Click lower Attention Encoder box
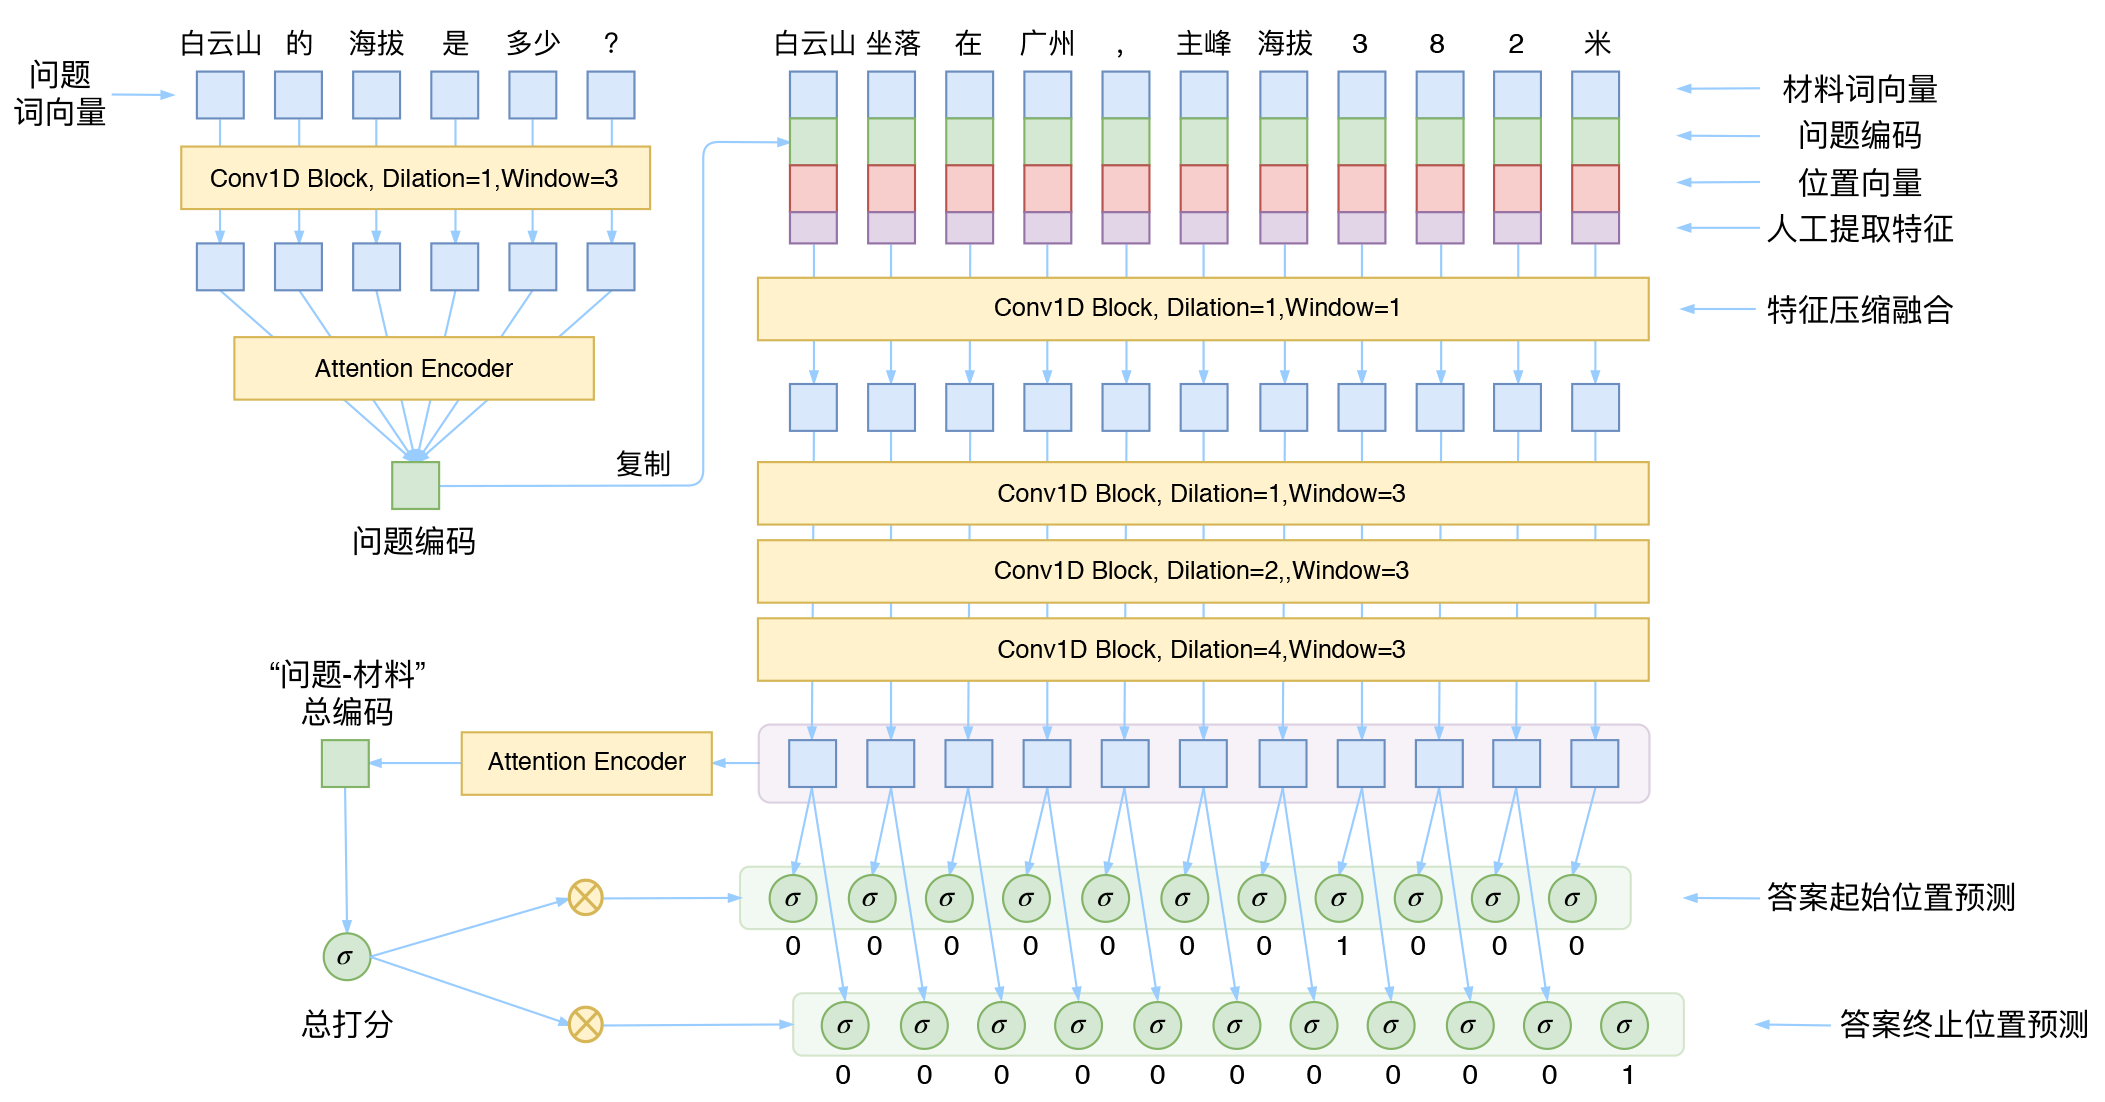2105x1102 pixels. click(586, 762)
